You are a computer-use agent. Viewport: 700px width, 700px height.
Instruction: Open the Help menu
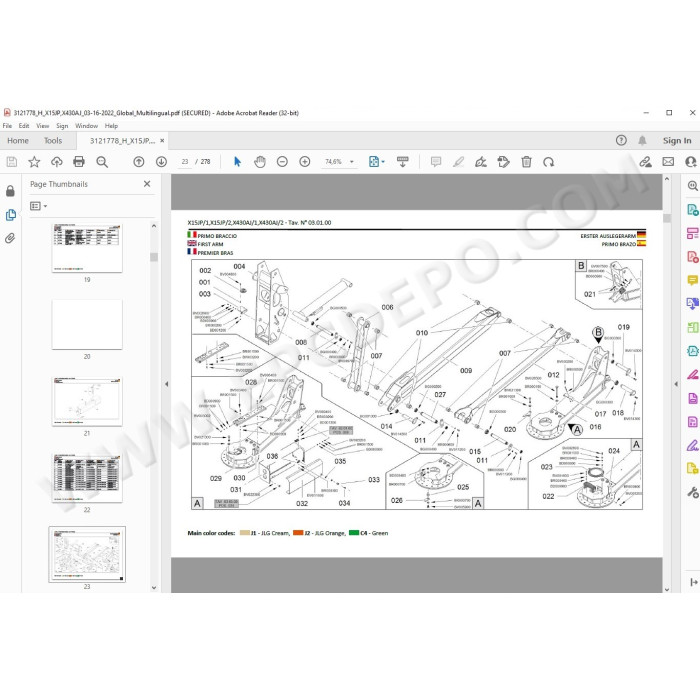coord(111,126)
